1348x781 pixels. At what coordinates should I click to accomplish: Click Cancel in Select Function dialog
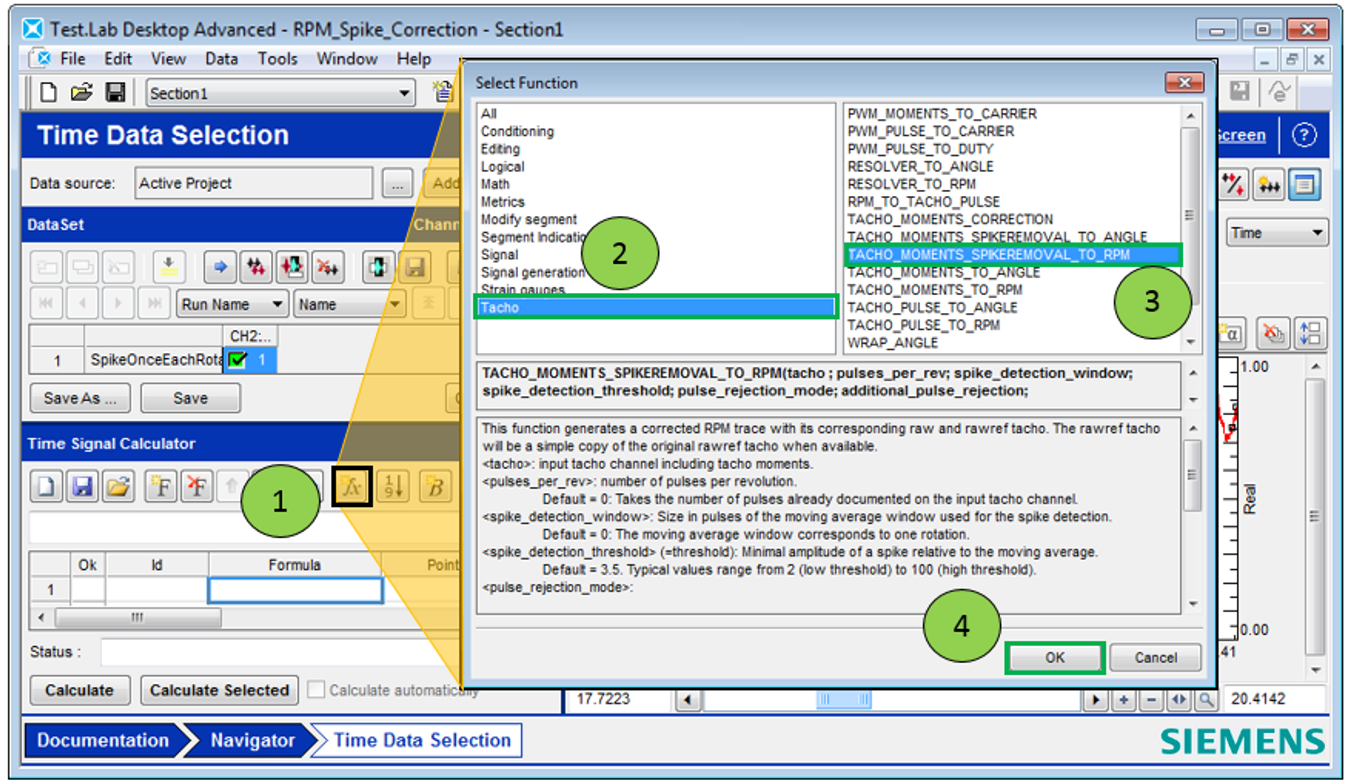[1156, 657]
